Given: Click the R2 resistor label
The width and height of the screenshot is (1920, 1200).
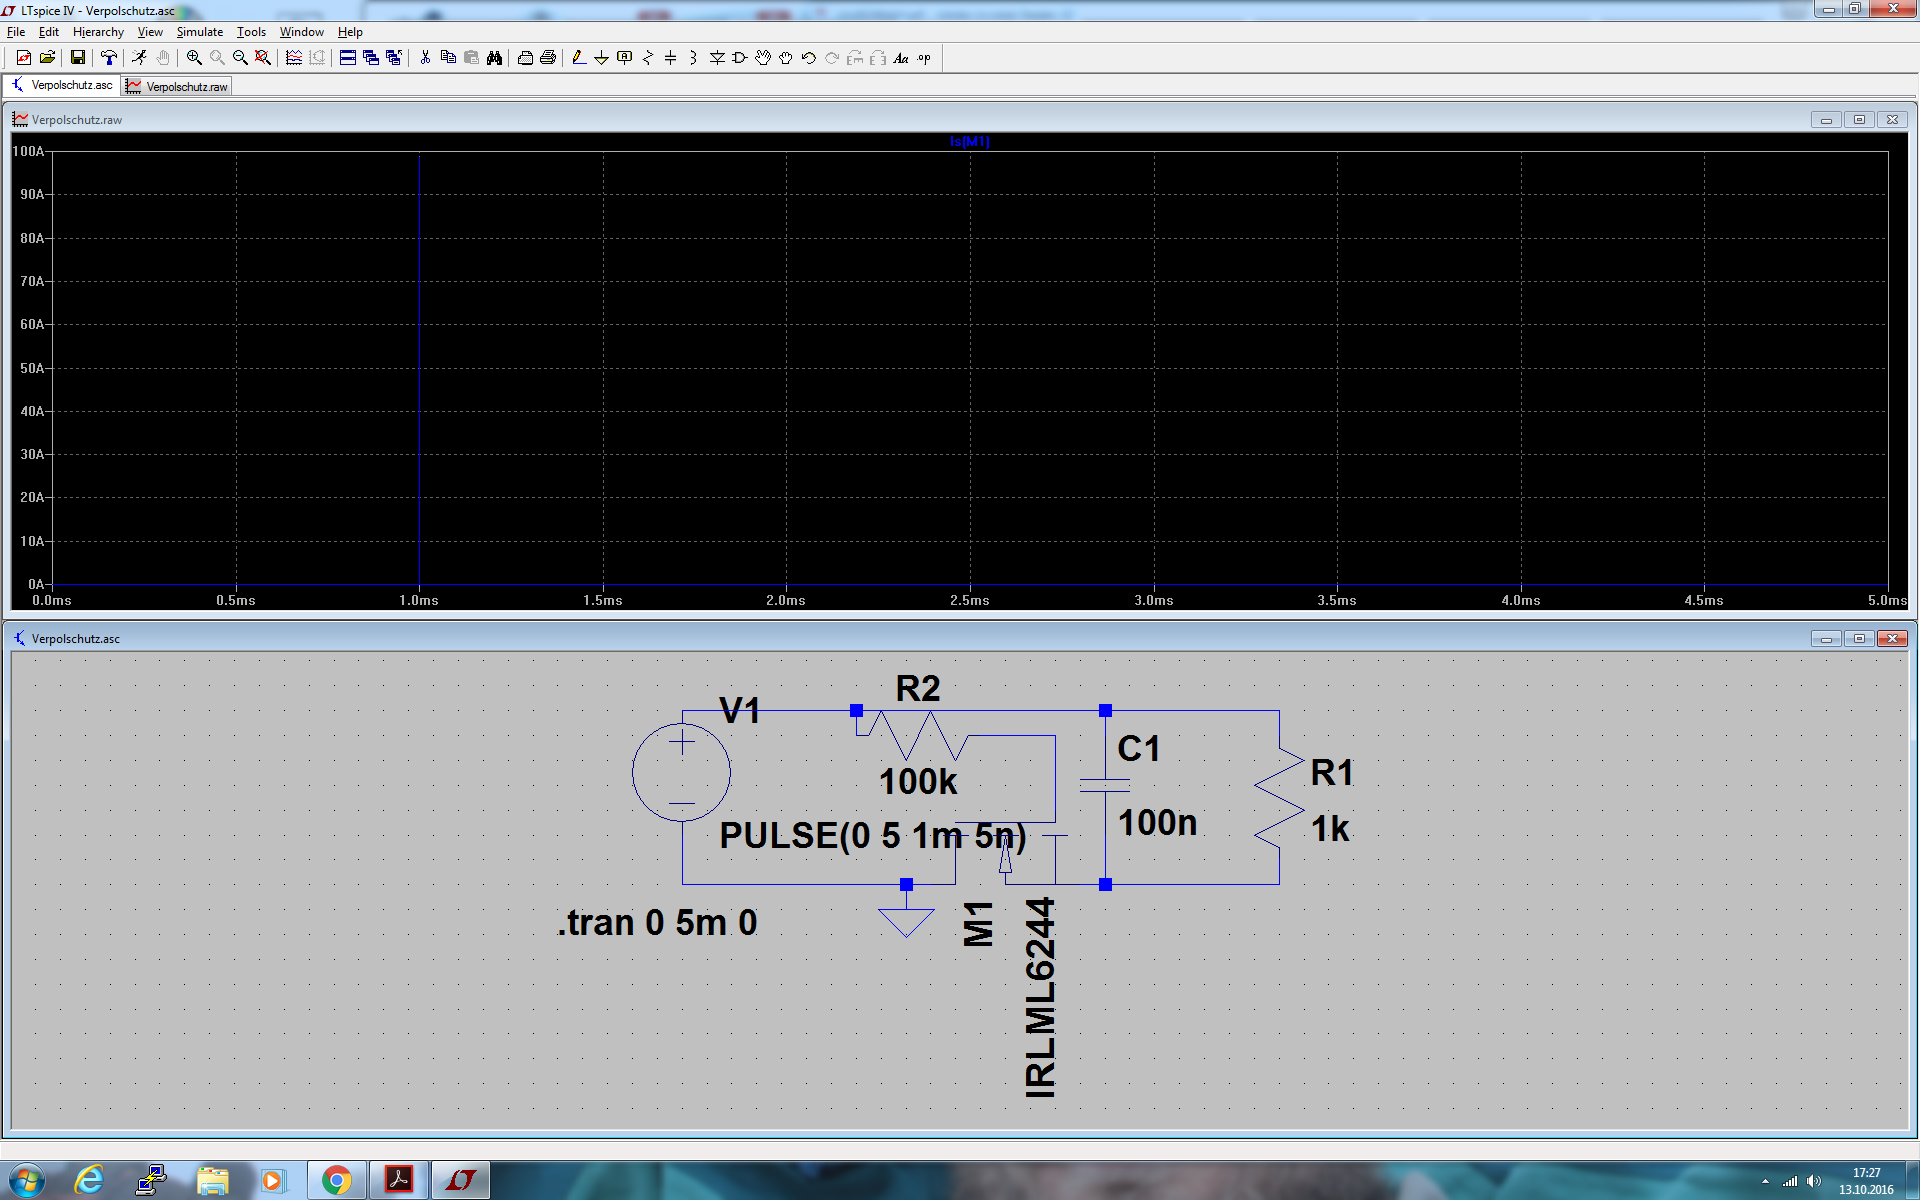Looking at the screenshot, I should coord(917,688).
